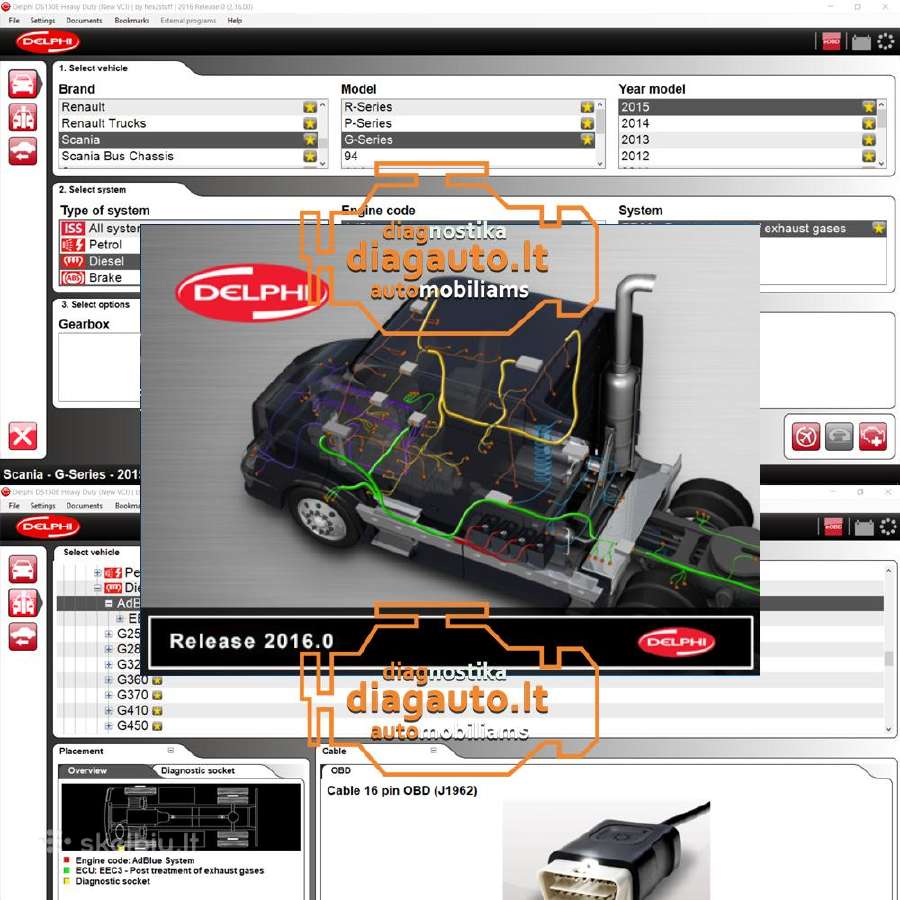This screenshot has width=900, height=900.
Task: Select the Petrol system type icon
Action: click(x=73, y=245)
